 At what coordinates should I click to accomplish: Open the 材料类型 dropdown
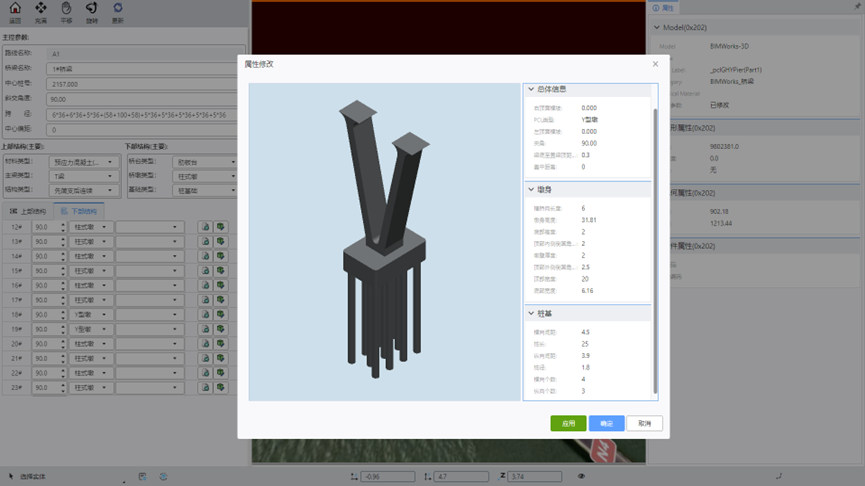[x=84, y=162]
